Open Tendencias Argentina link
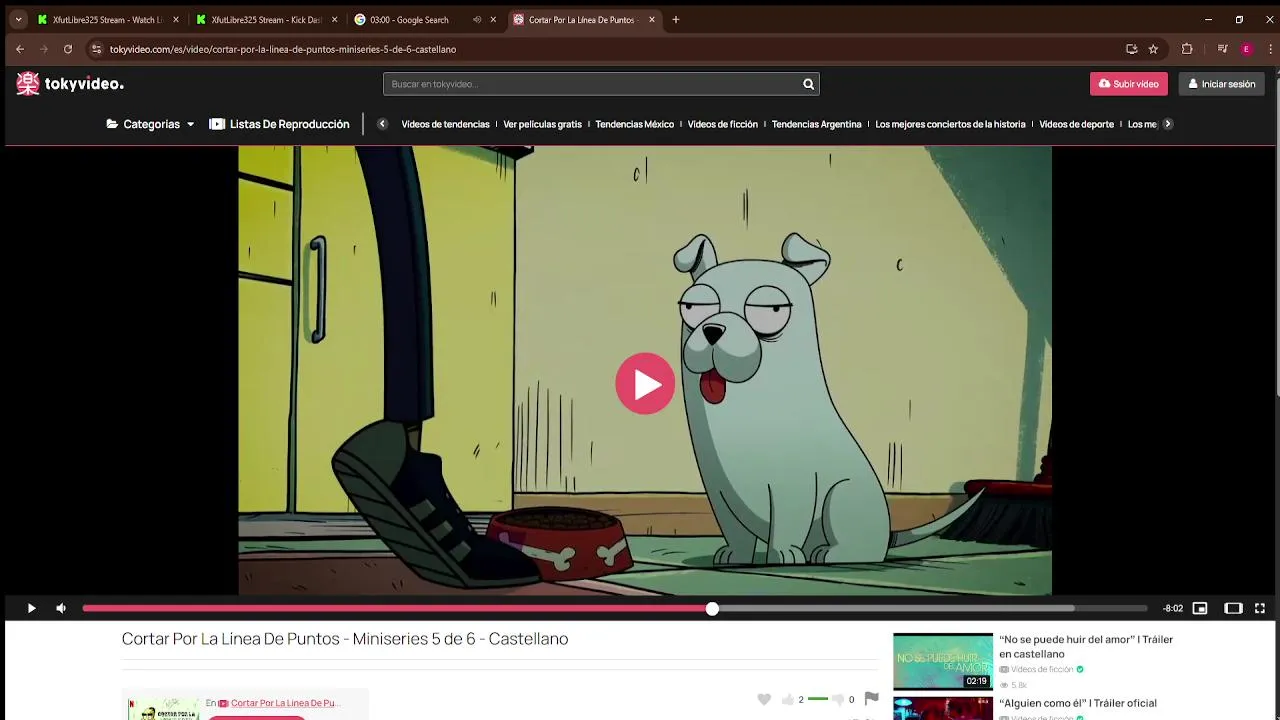Viewport: 1280px width, 720px height. pyautogui.click(x=816, y=124)
